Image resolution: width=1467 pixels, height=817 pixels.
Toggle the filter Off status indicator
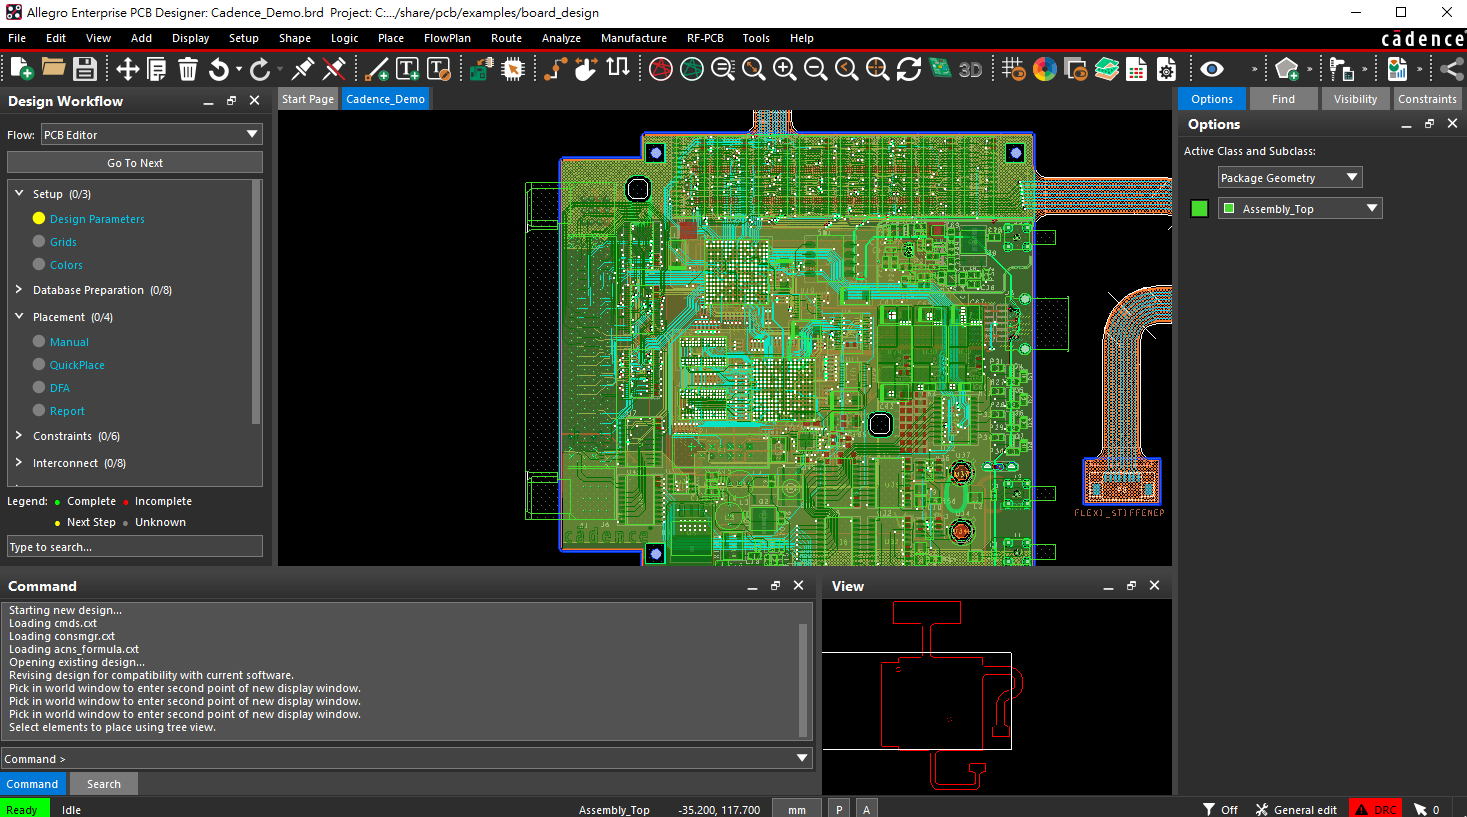pos(1220,809)
